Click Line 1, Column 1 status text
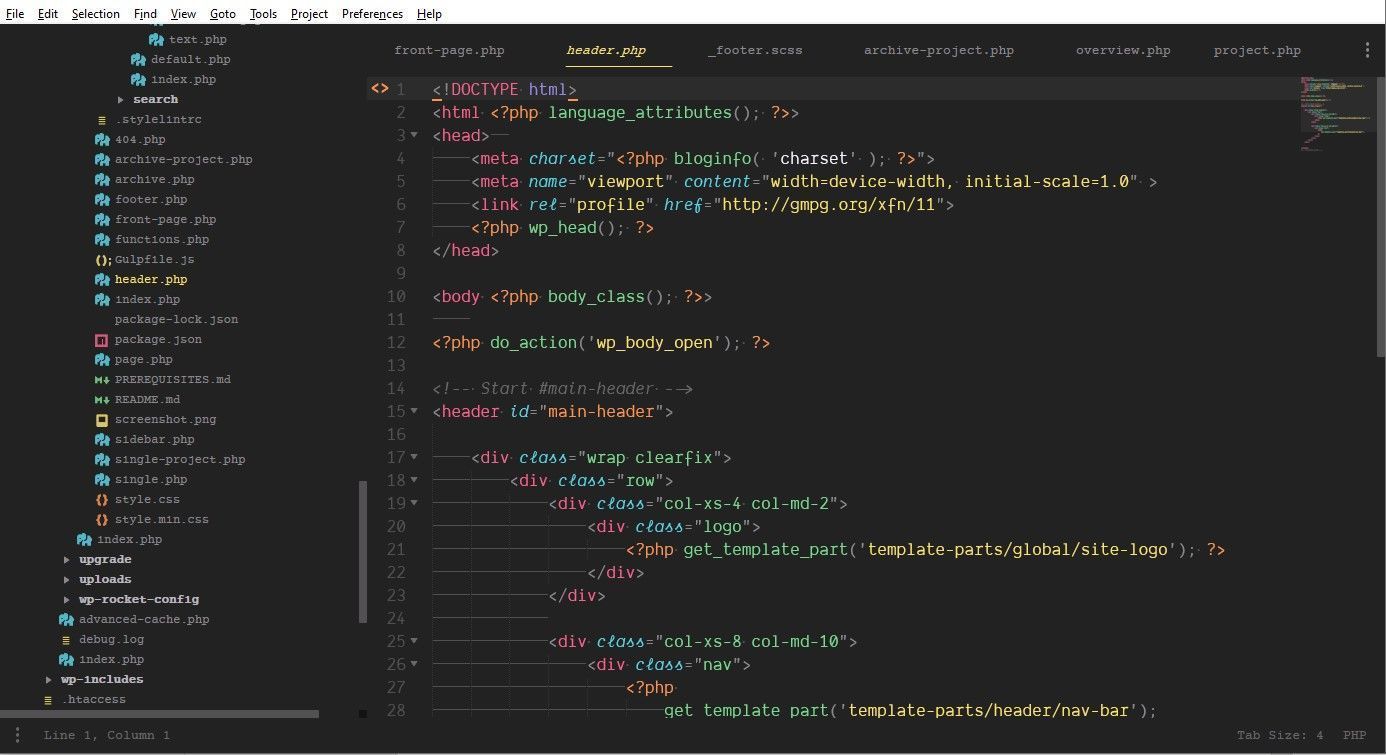The image size is (1386, 755). 107,735
